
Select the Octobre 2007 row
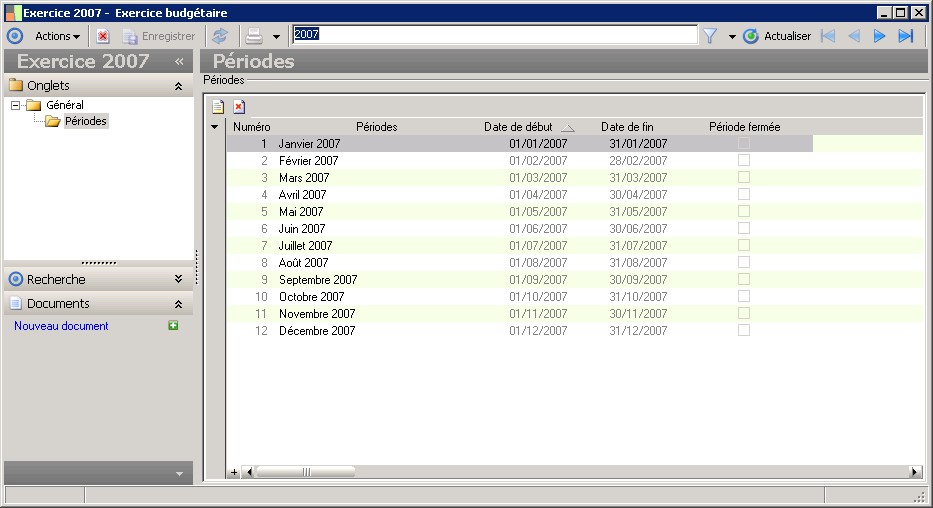[x=519, y=296]
